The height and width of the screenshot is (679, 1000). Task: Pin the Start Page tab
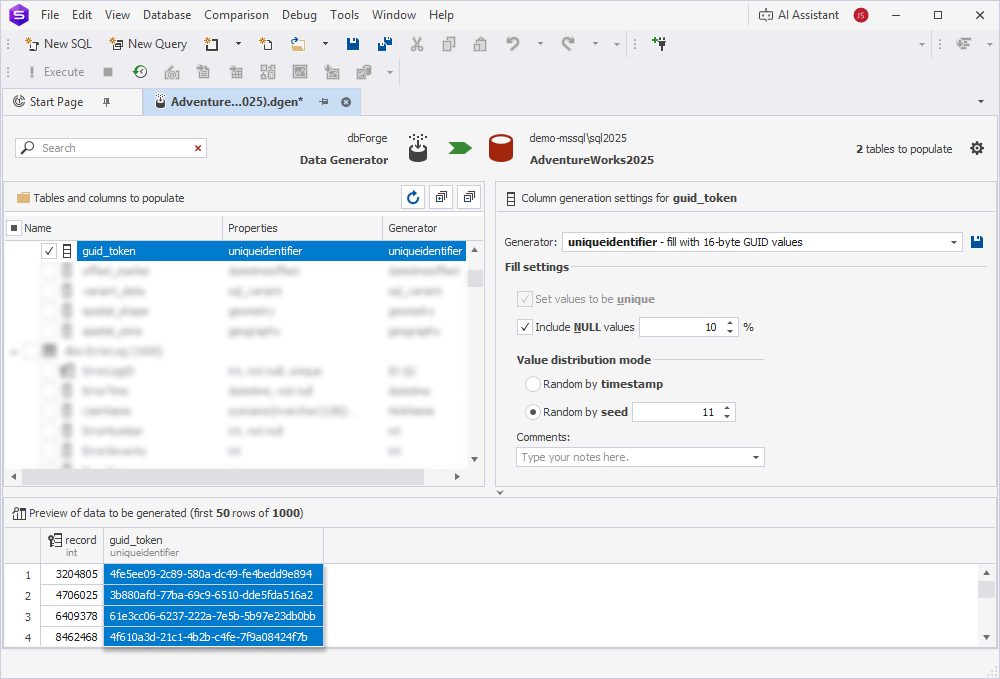107,102
